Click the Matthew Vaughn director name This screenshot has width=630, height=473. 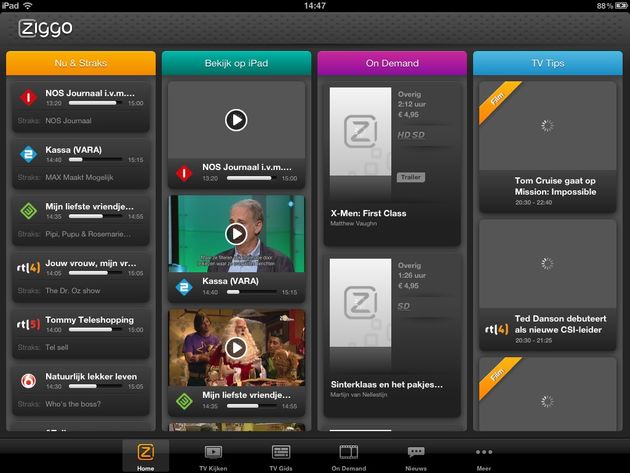(354, 223)
